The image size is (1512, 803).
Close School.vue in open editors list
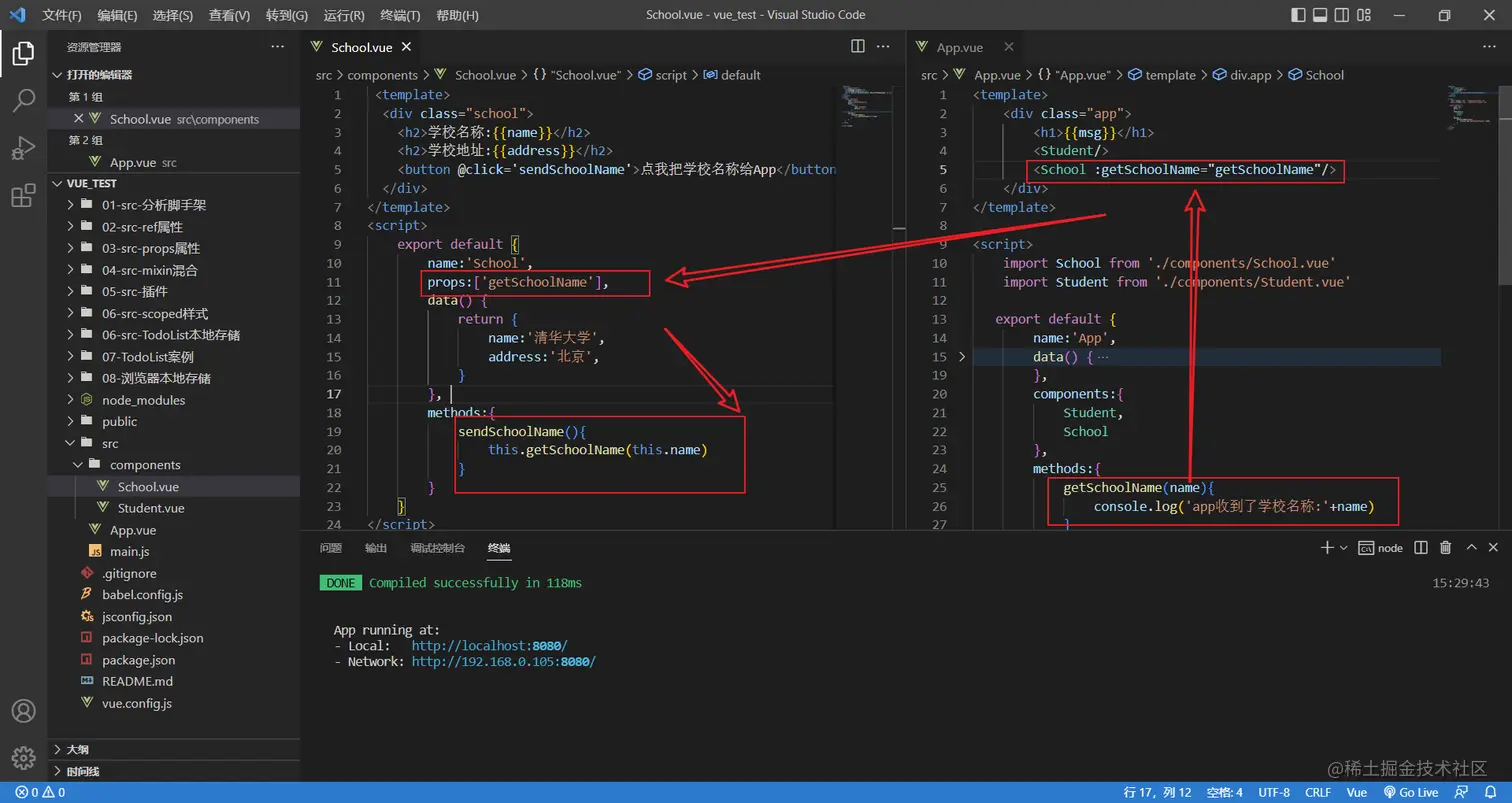(79, 119)
